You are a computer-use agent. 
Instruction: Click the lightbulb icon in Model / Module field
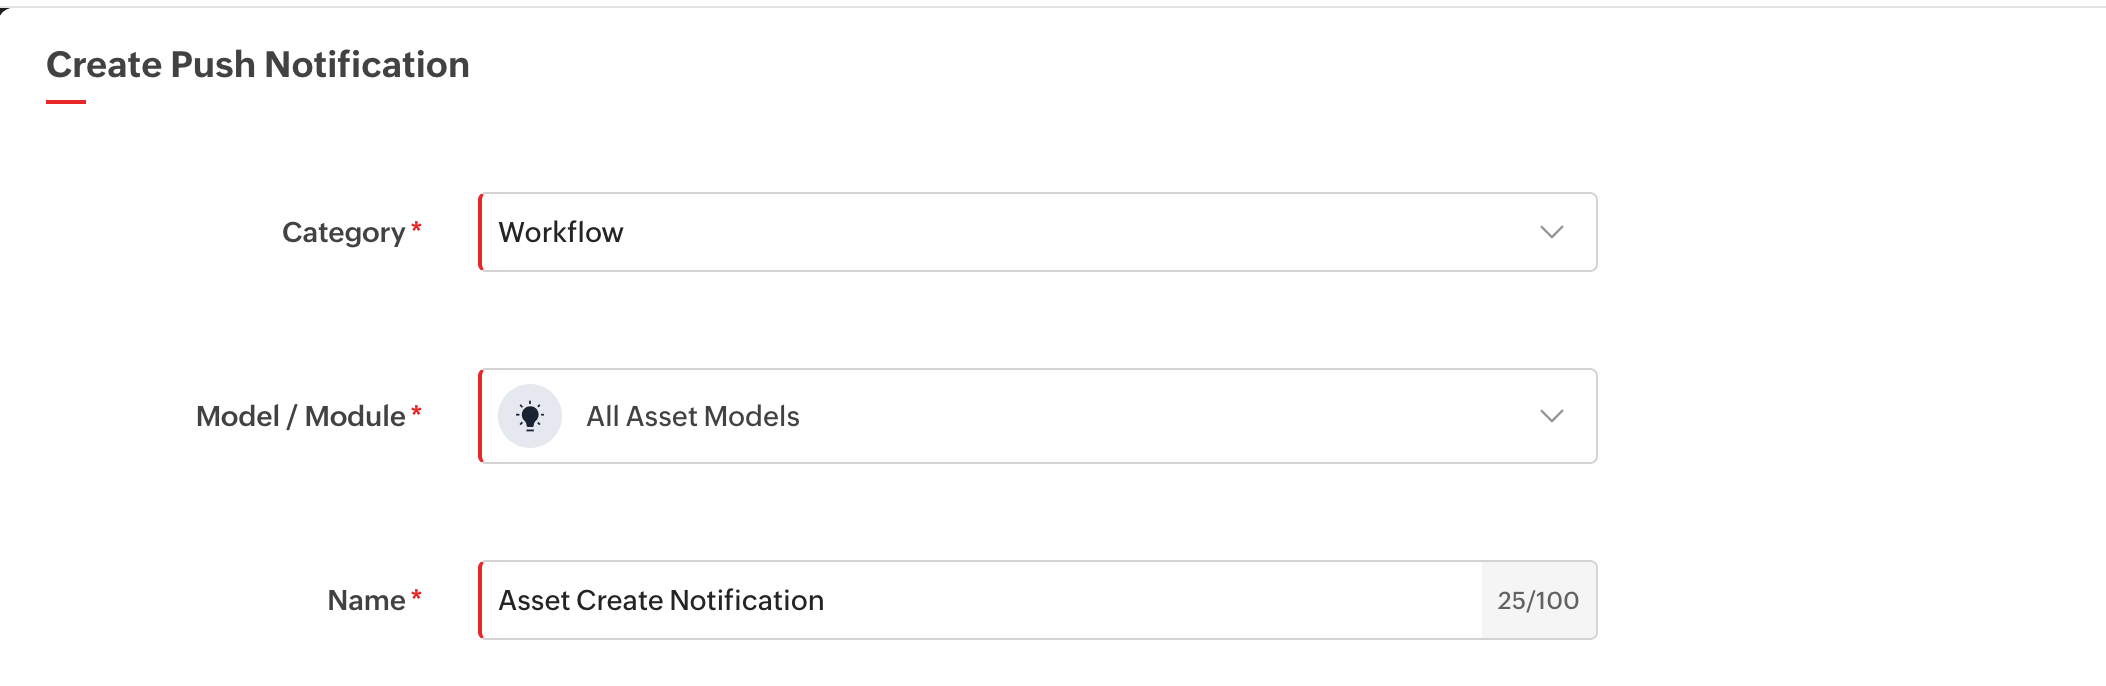point(530,416)
